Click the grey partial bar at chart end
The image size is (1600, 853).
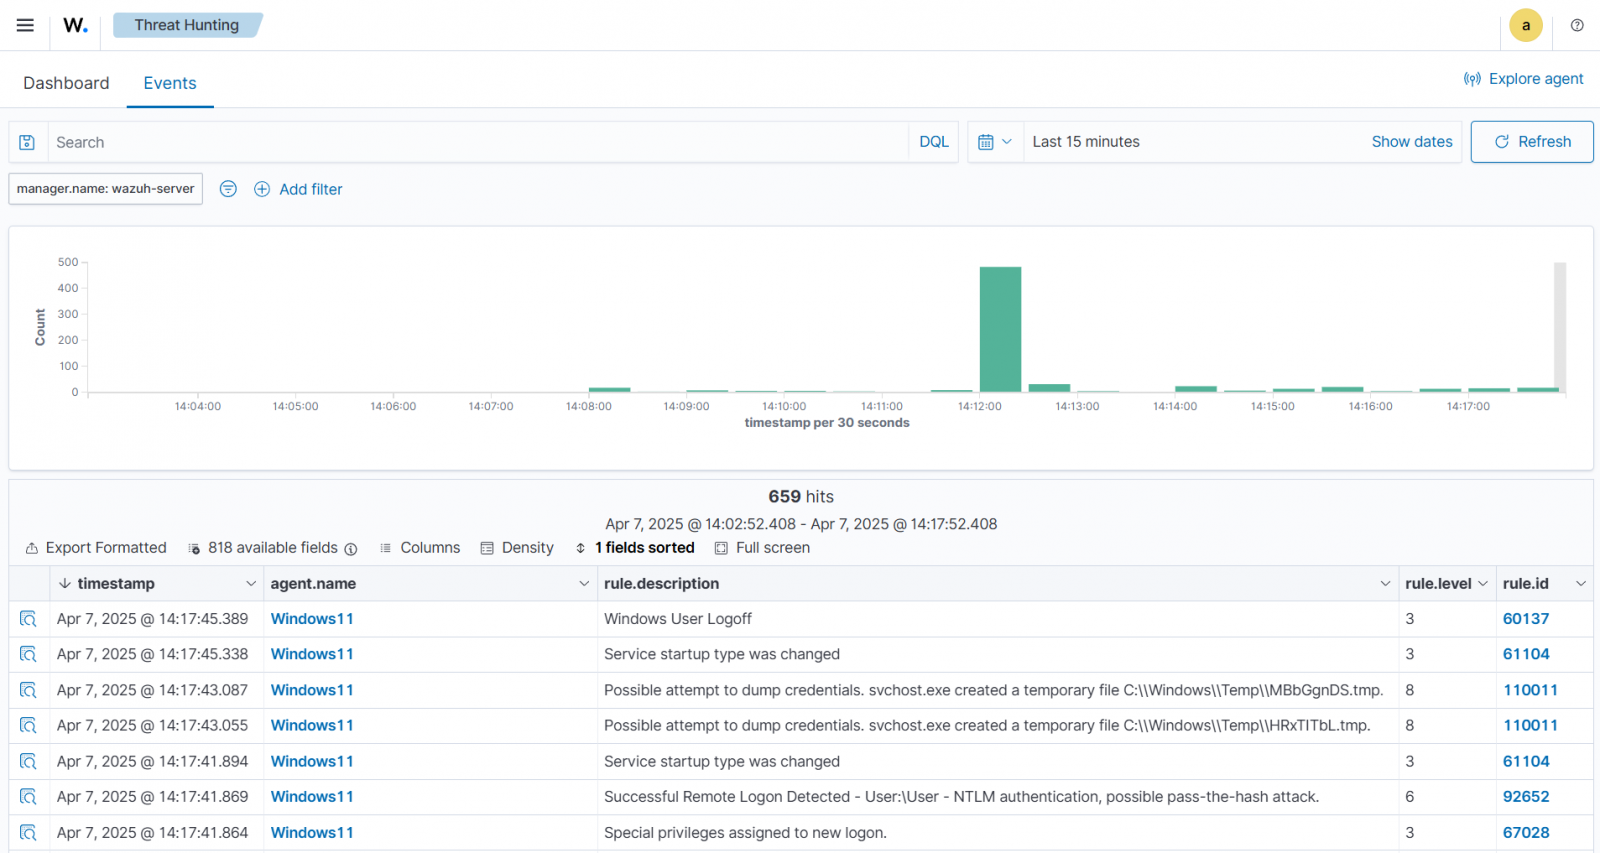point(1560,327)
